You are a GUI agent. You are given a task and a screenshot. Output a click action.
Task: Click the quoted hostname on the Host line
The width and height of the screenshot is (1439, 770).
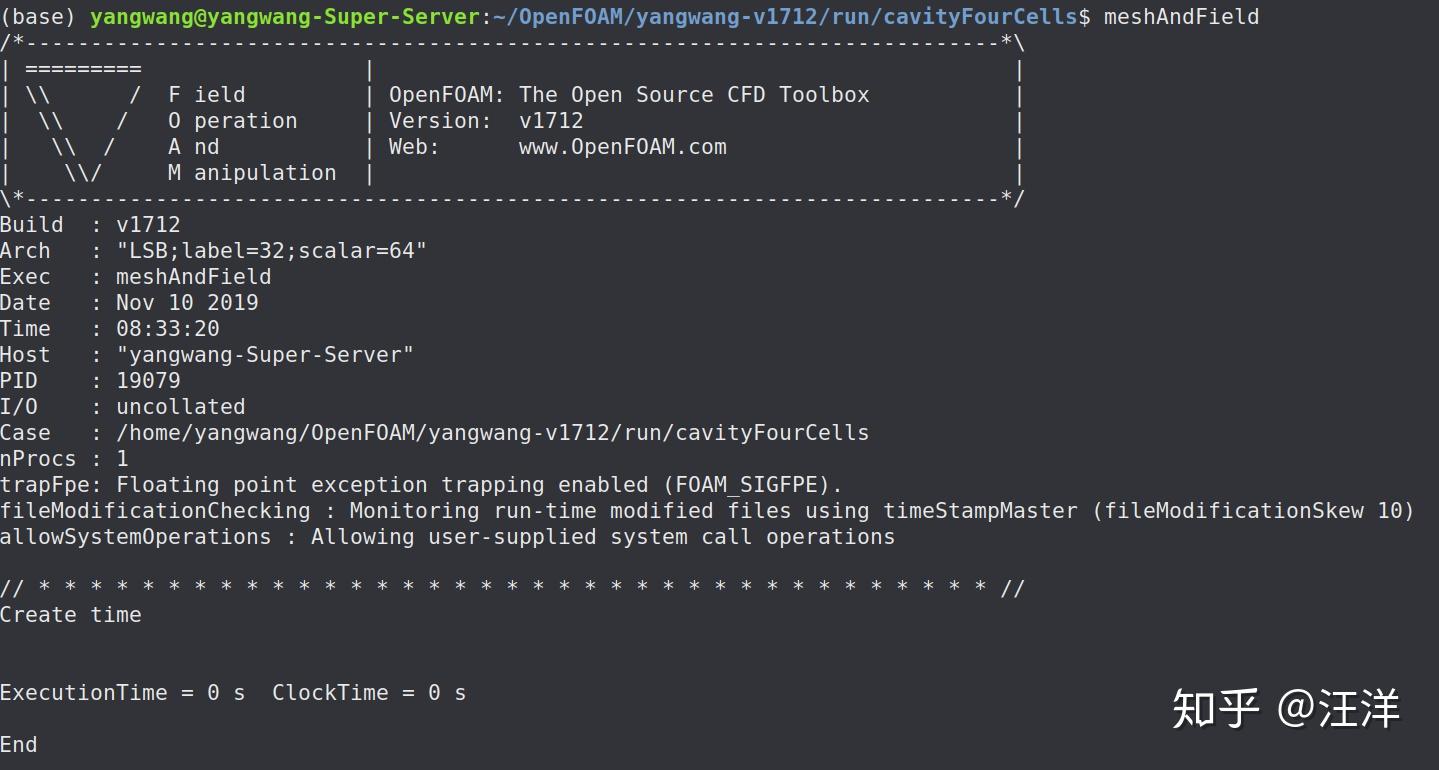(265, 355)
